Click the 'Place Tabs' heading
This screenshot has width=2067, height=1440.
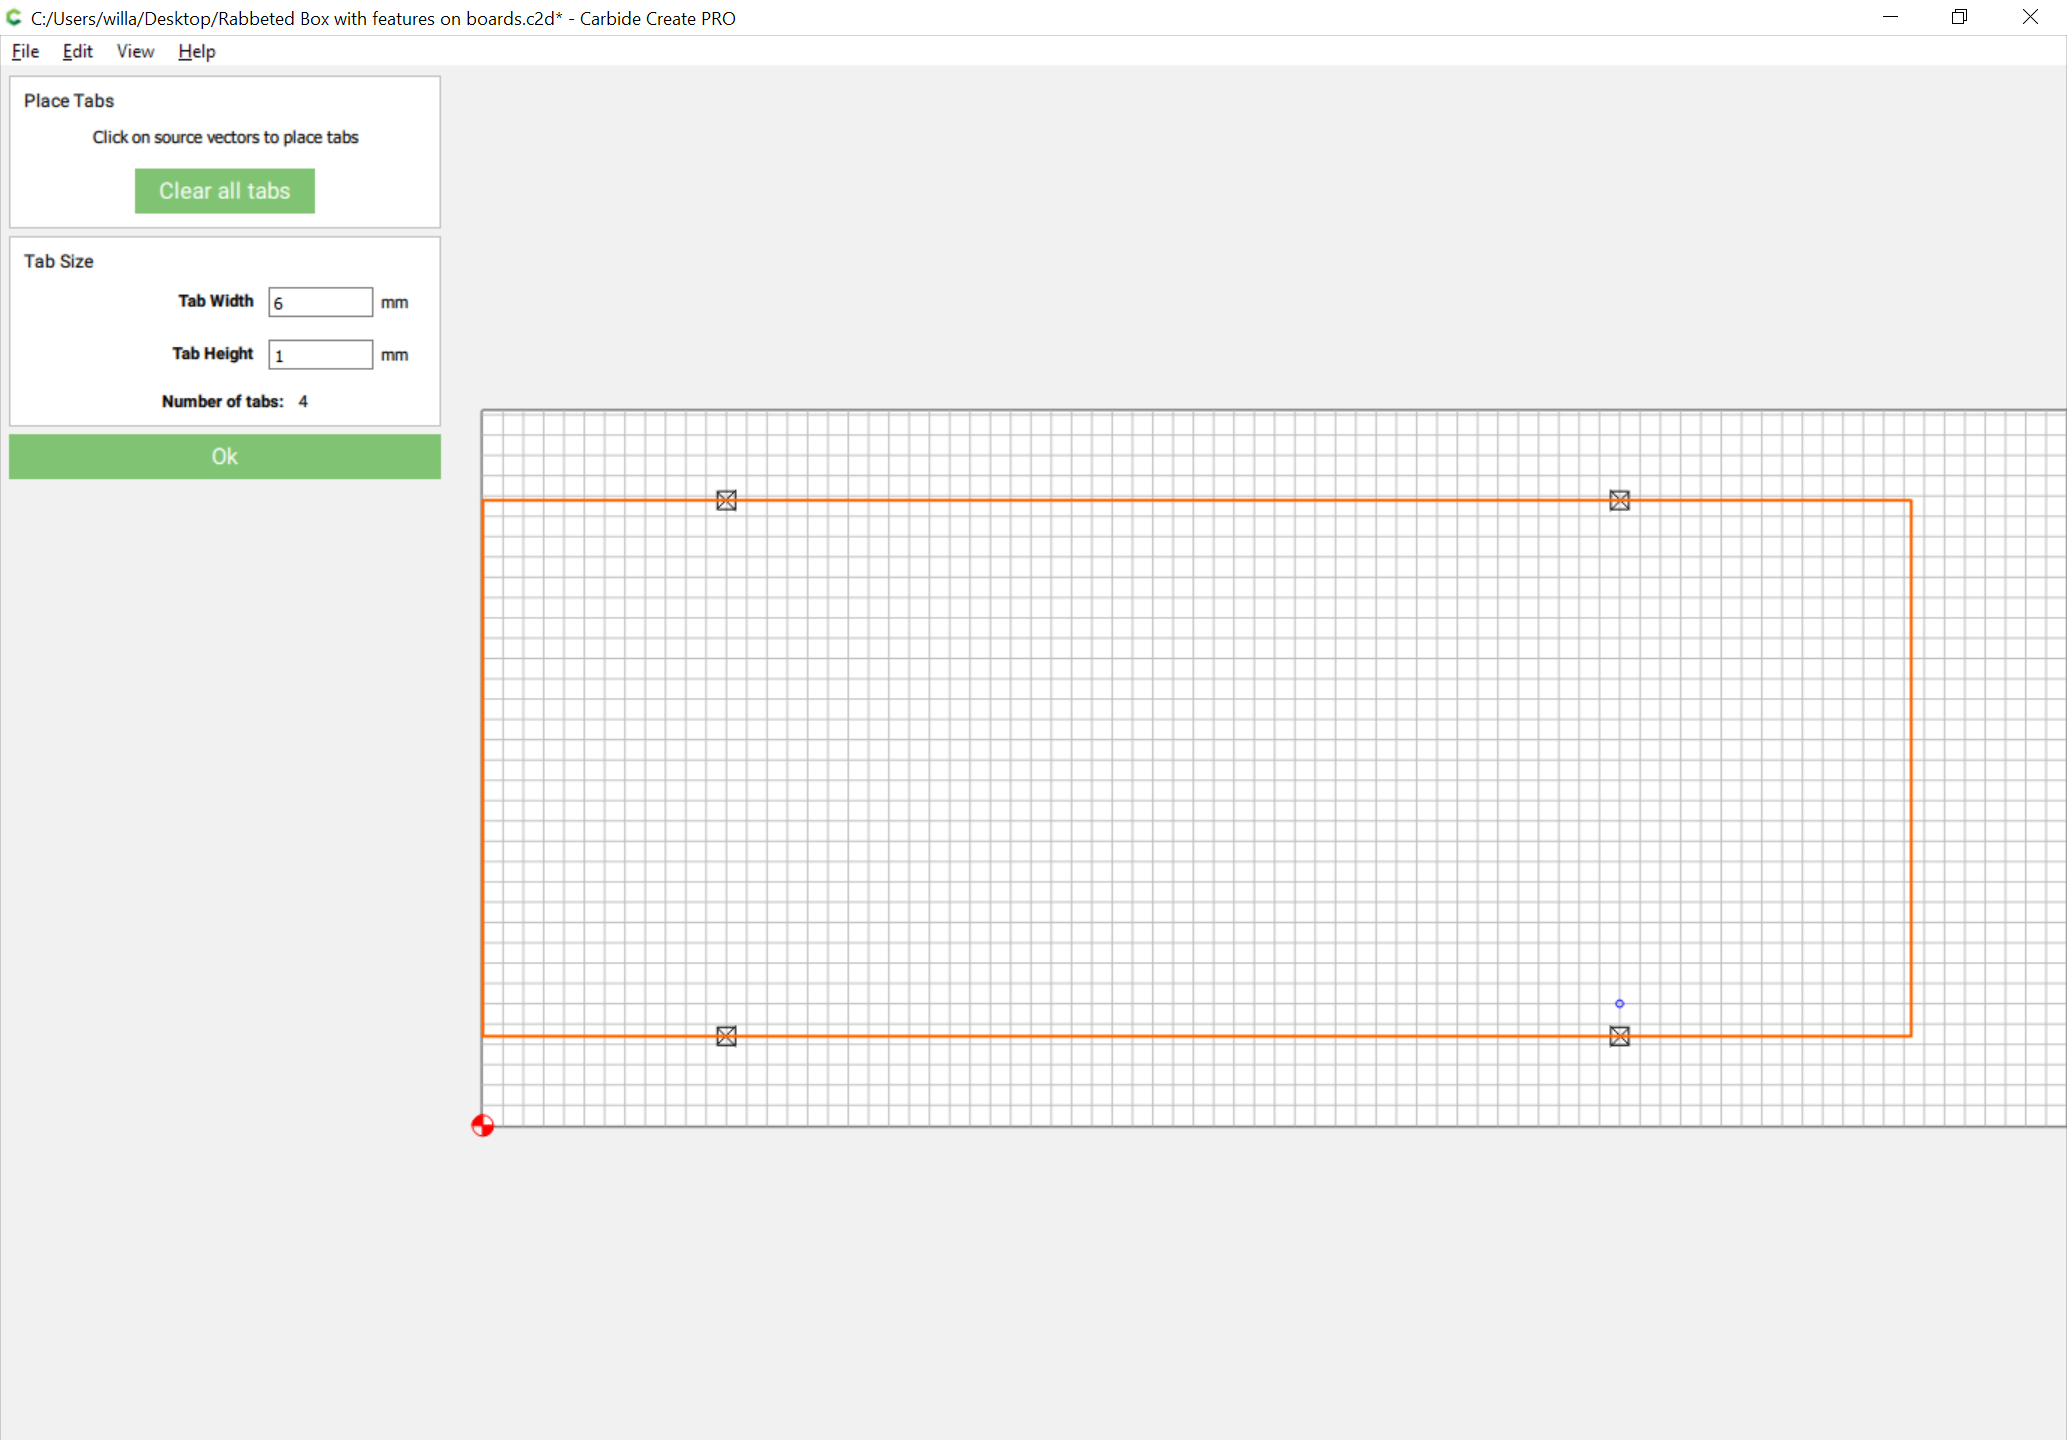point(69,101)
